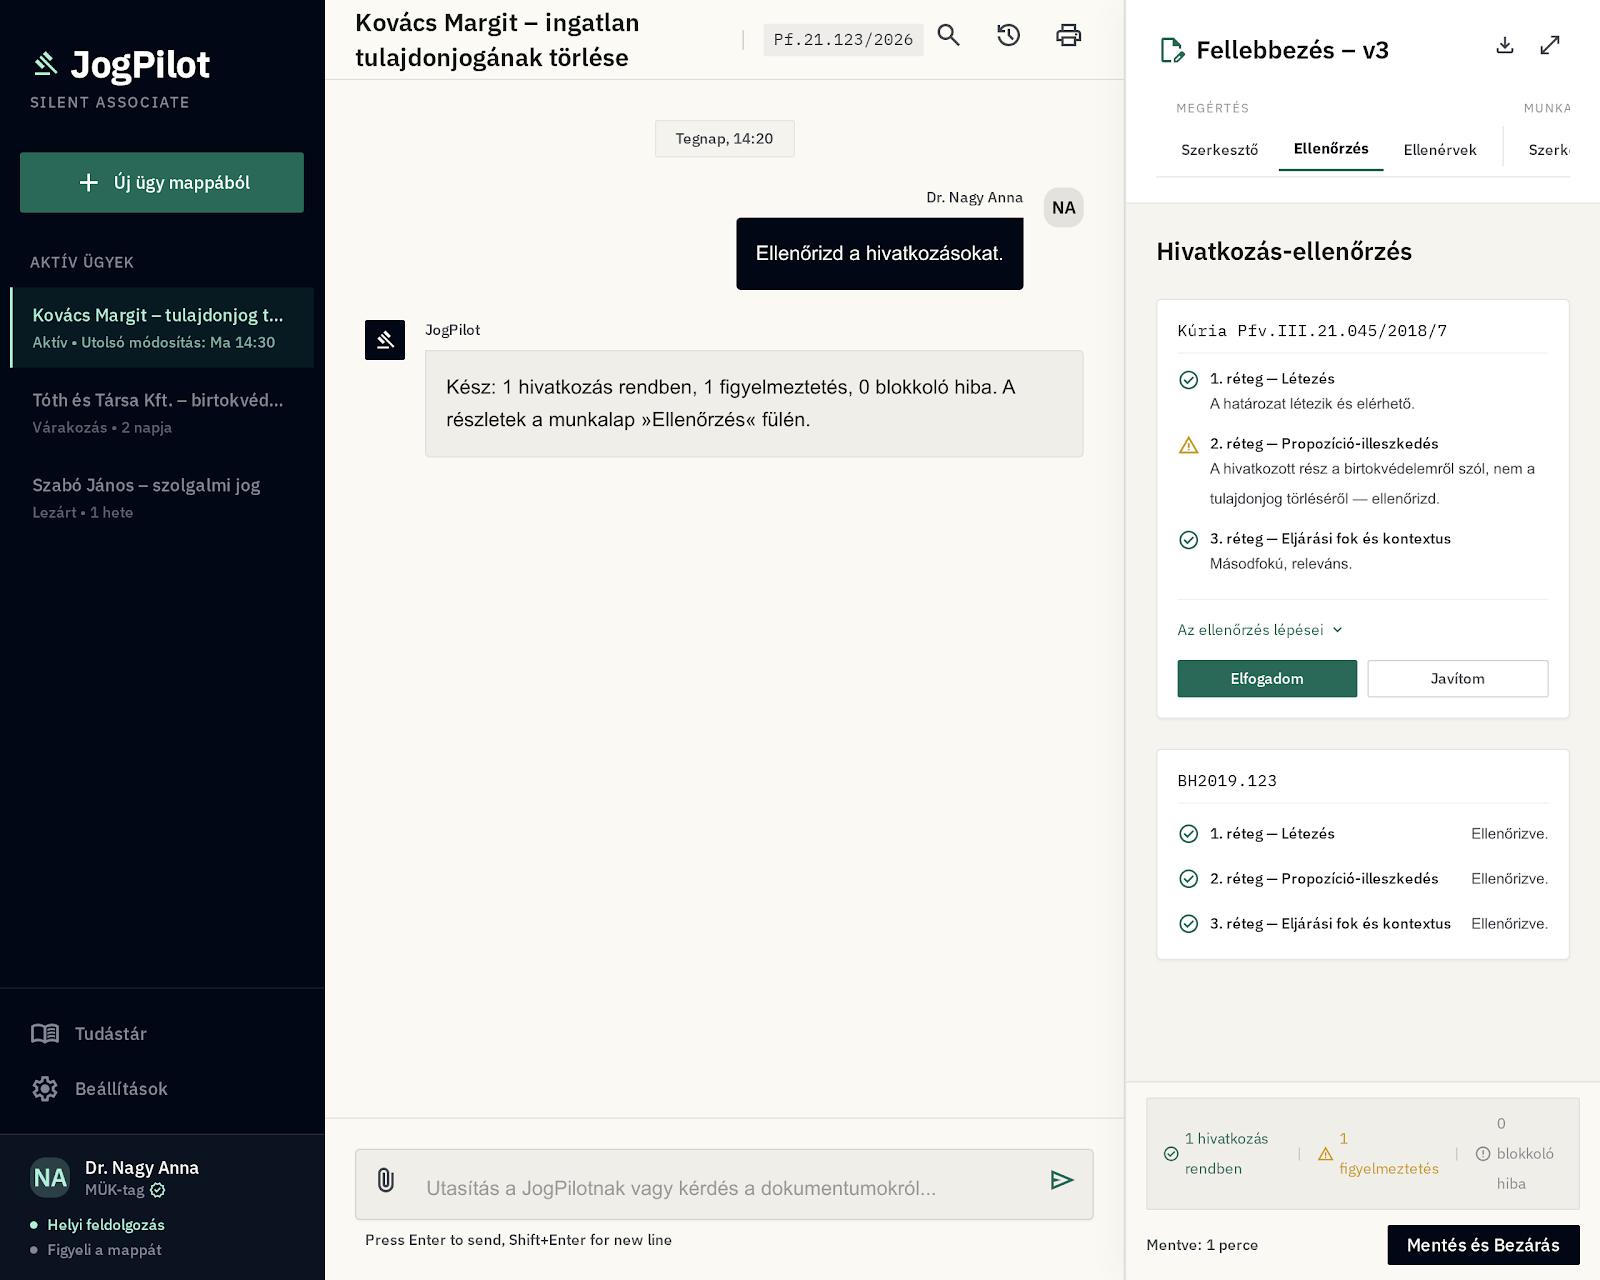Click the JogPilot gavel logo
1600x1280 pixels.
pos(46,64)
